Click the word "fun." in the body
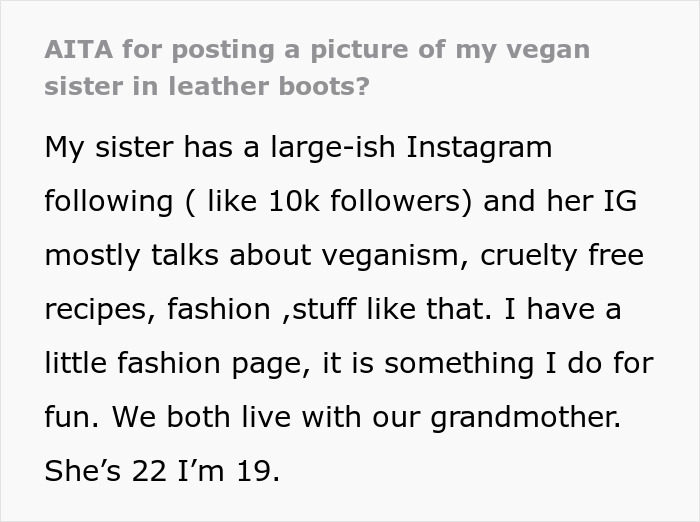The width and height of the screenshot is (700, 522). 70,417
